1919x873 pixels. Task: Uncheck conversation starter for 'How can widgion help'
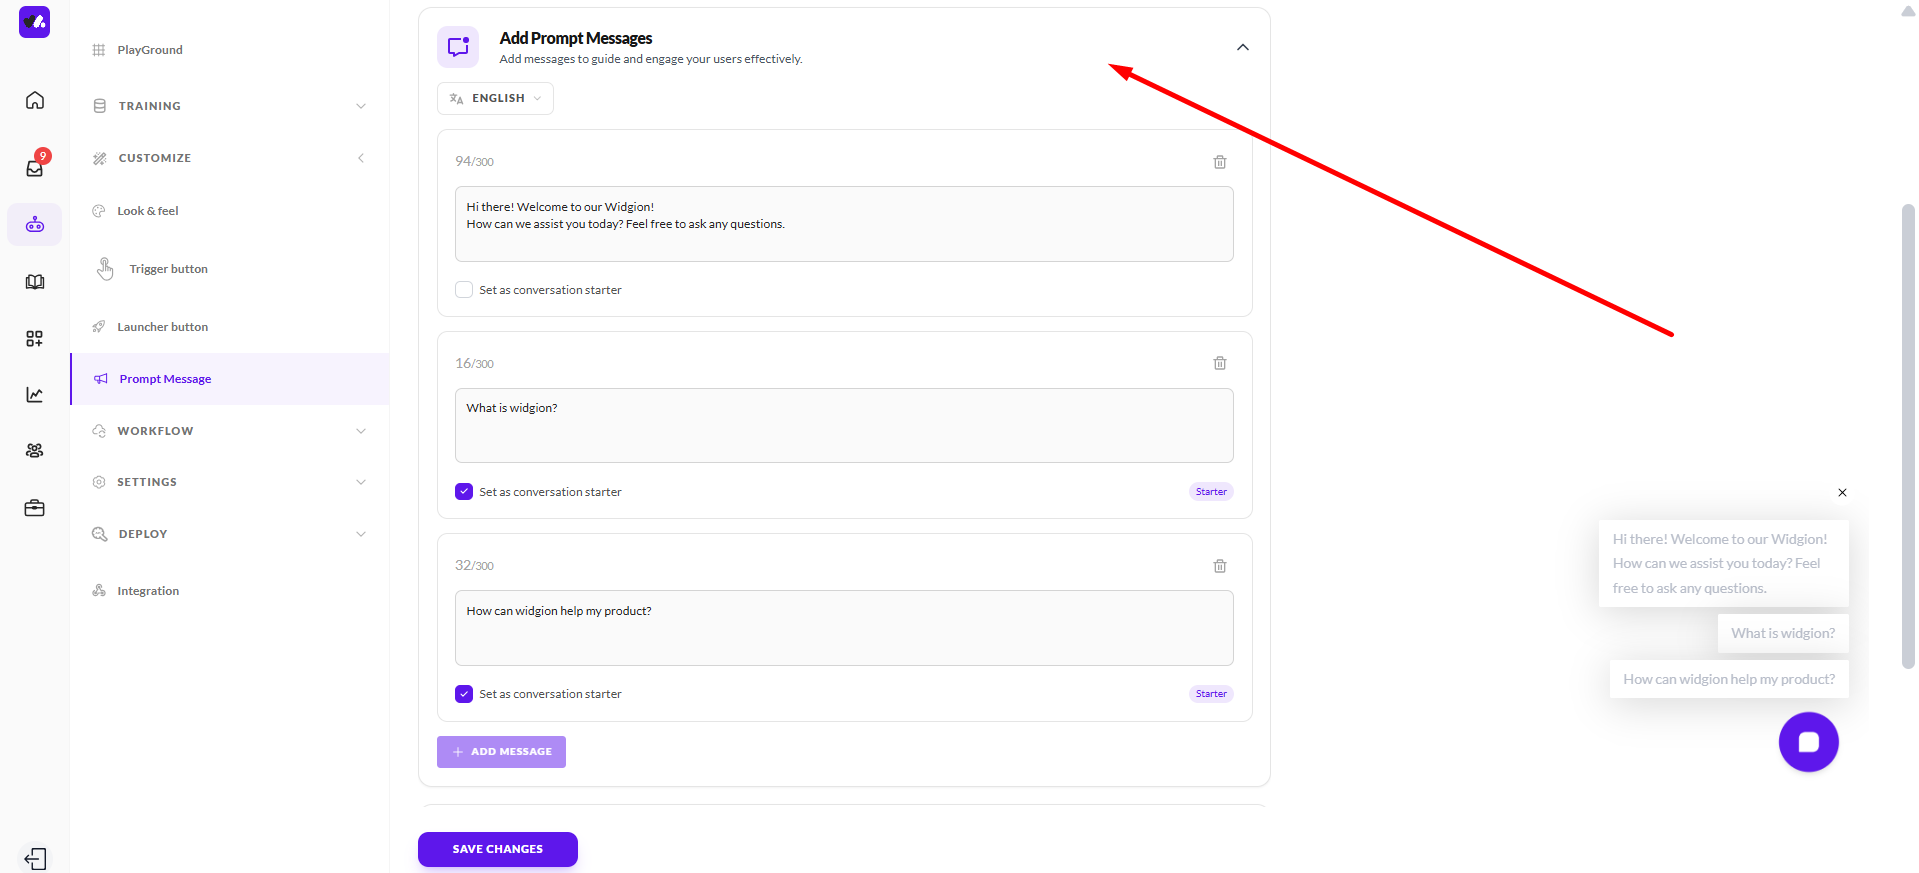click(464, 694)
